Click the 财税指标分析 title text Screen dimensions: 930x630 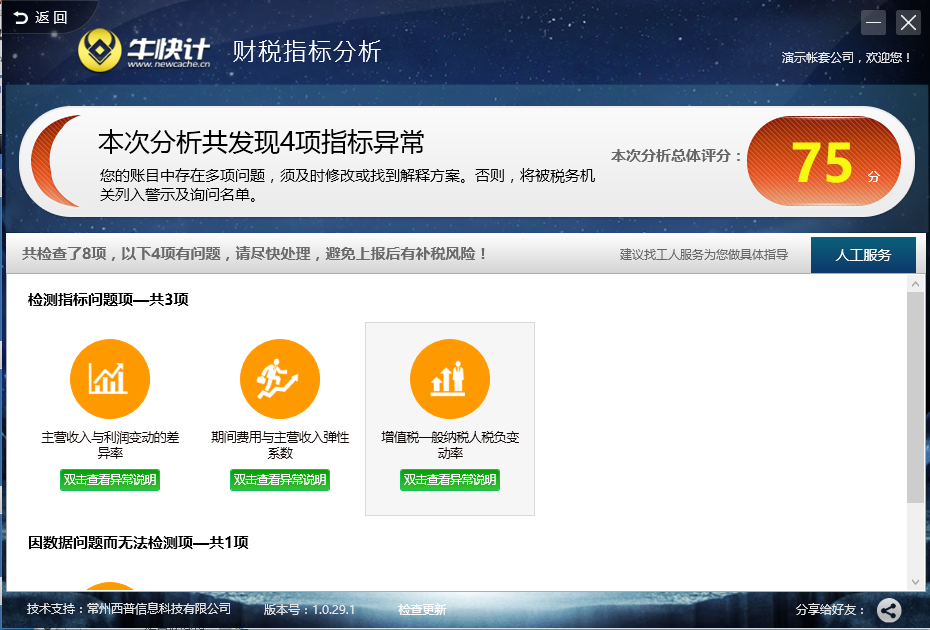306,51
